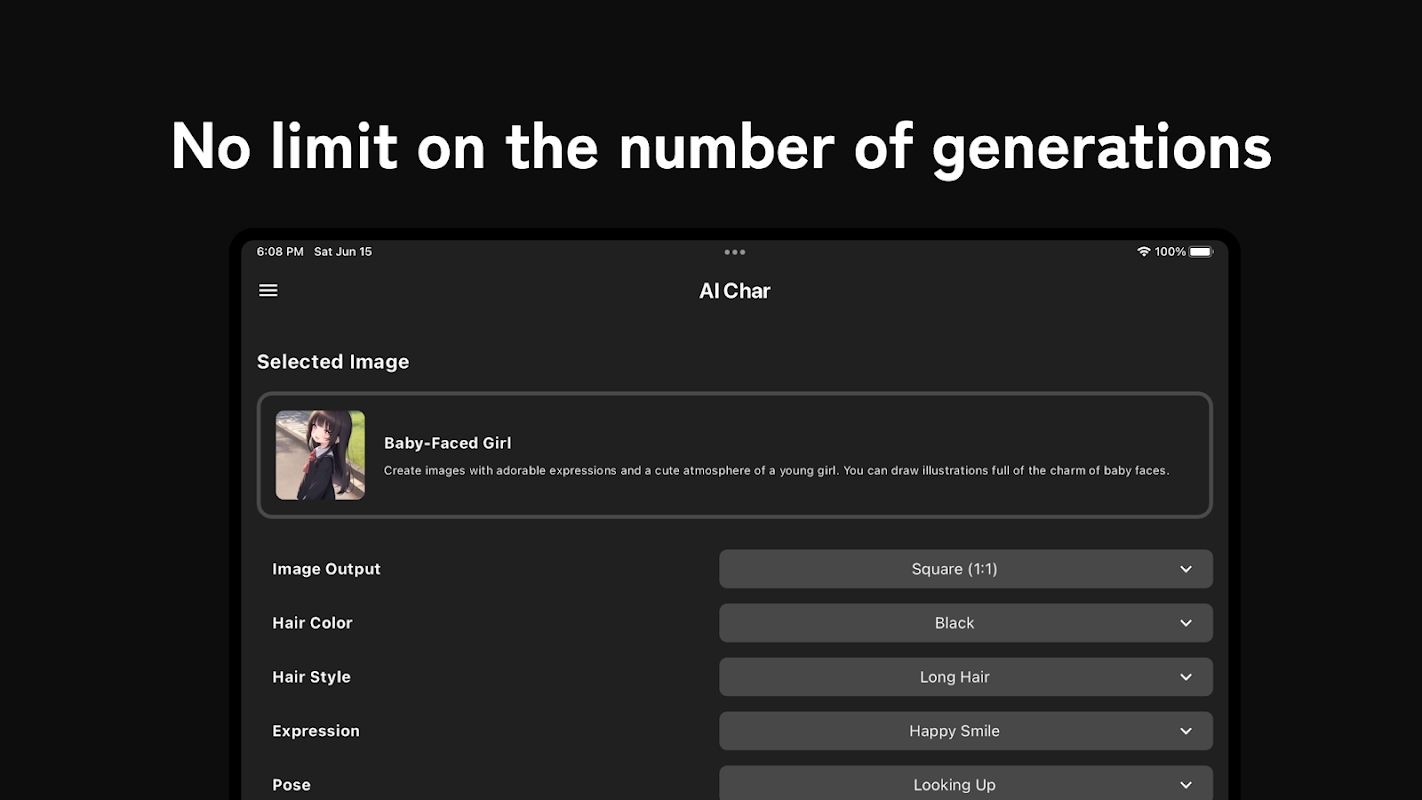Open the Black hair color dropdown
The width and height of the screenshot is (1422, 800).
(x=953, y=623)
